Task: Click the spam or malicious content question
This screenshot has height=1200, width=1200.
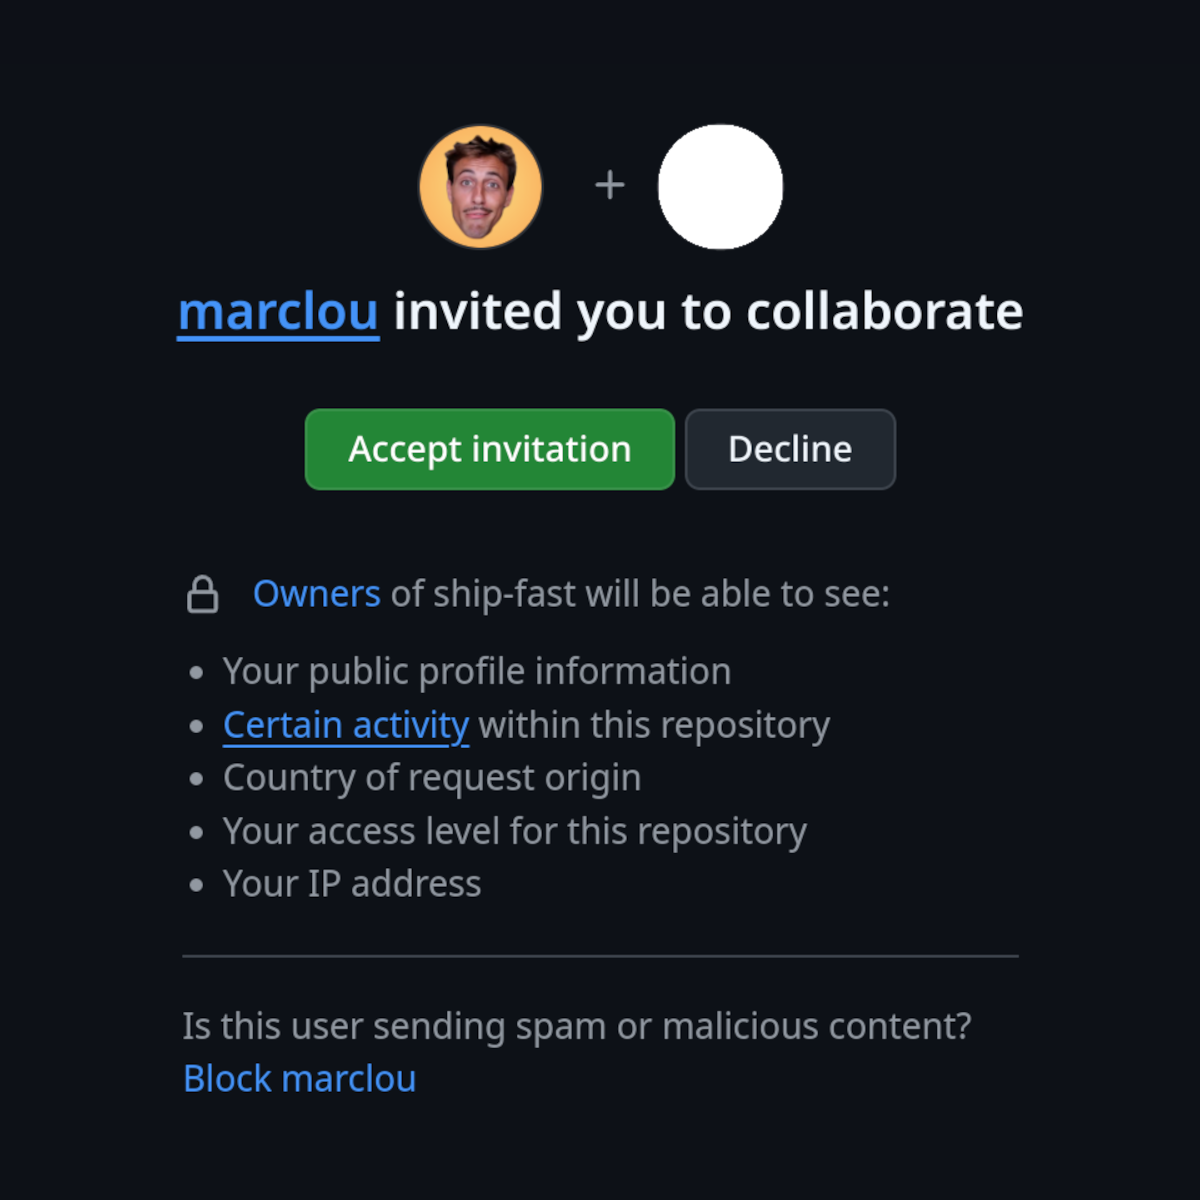Action: [577, 1026]
